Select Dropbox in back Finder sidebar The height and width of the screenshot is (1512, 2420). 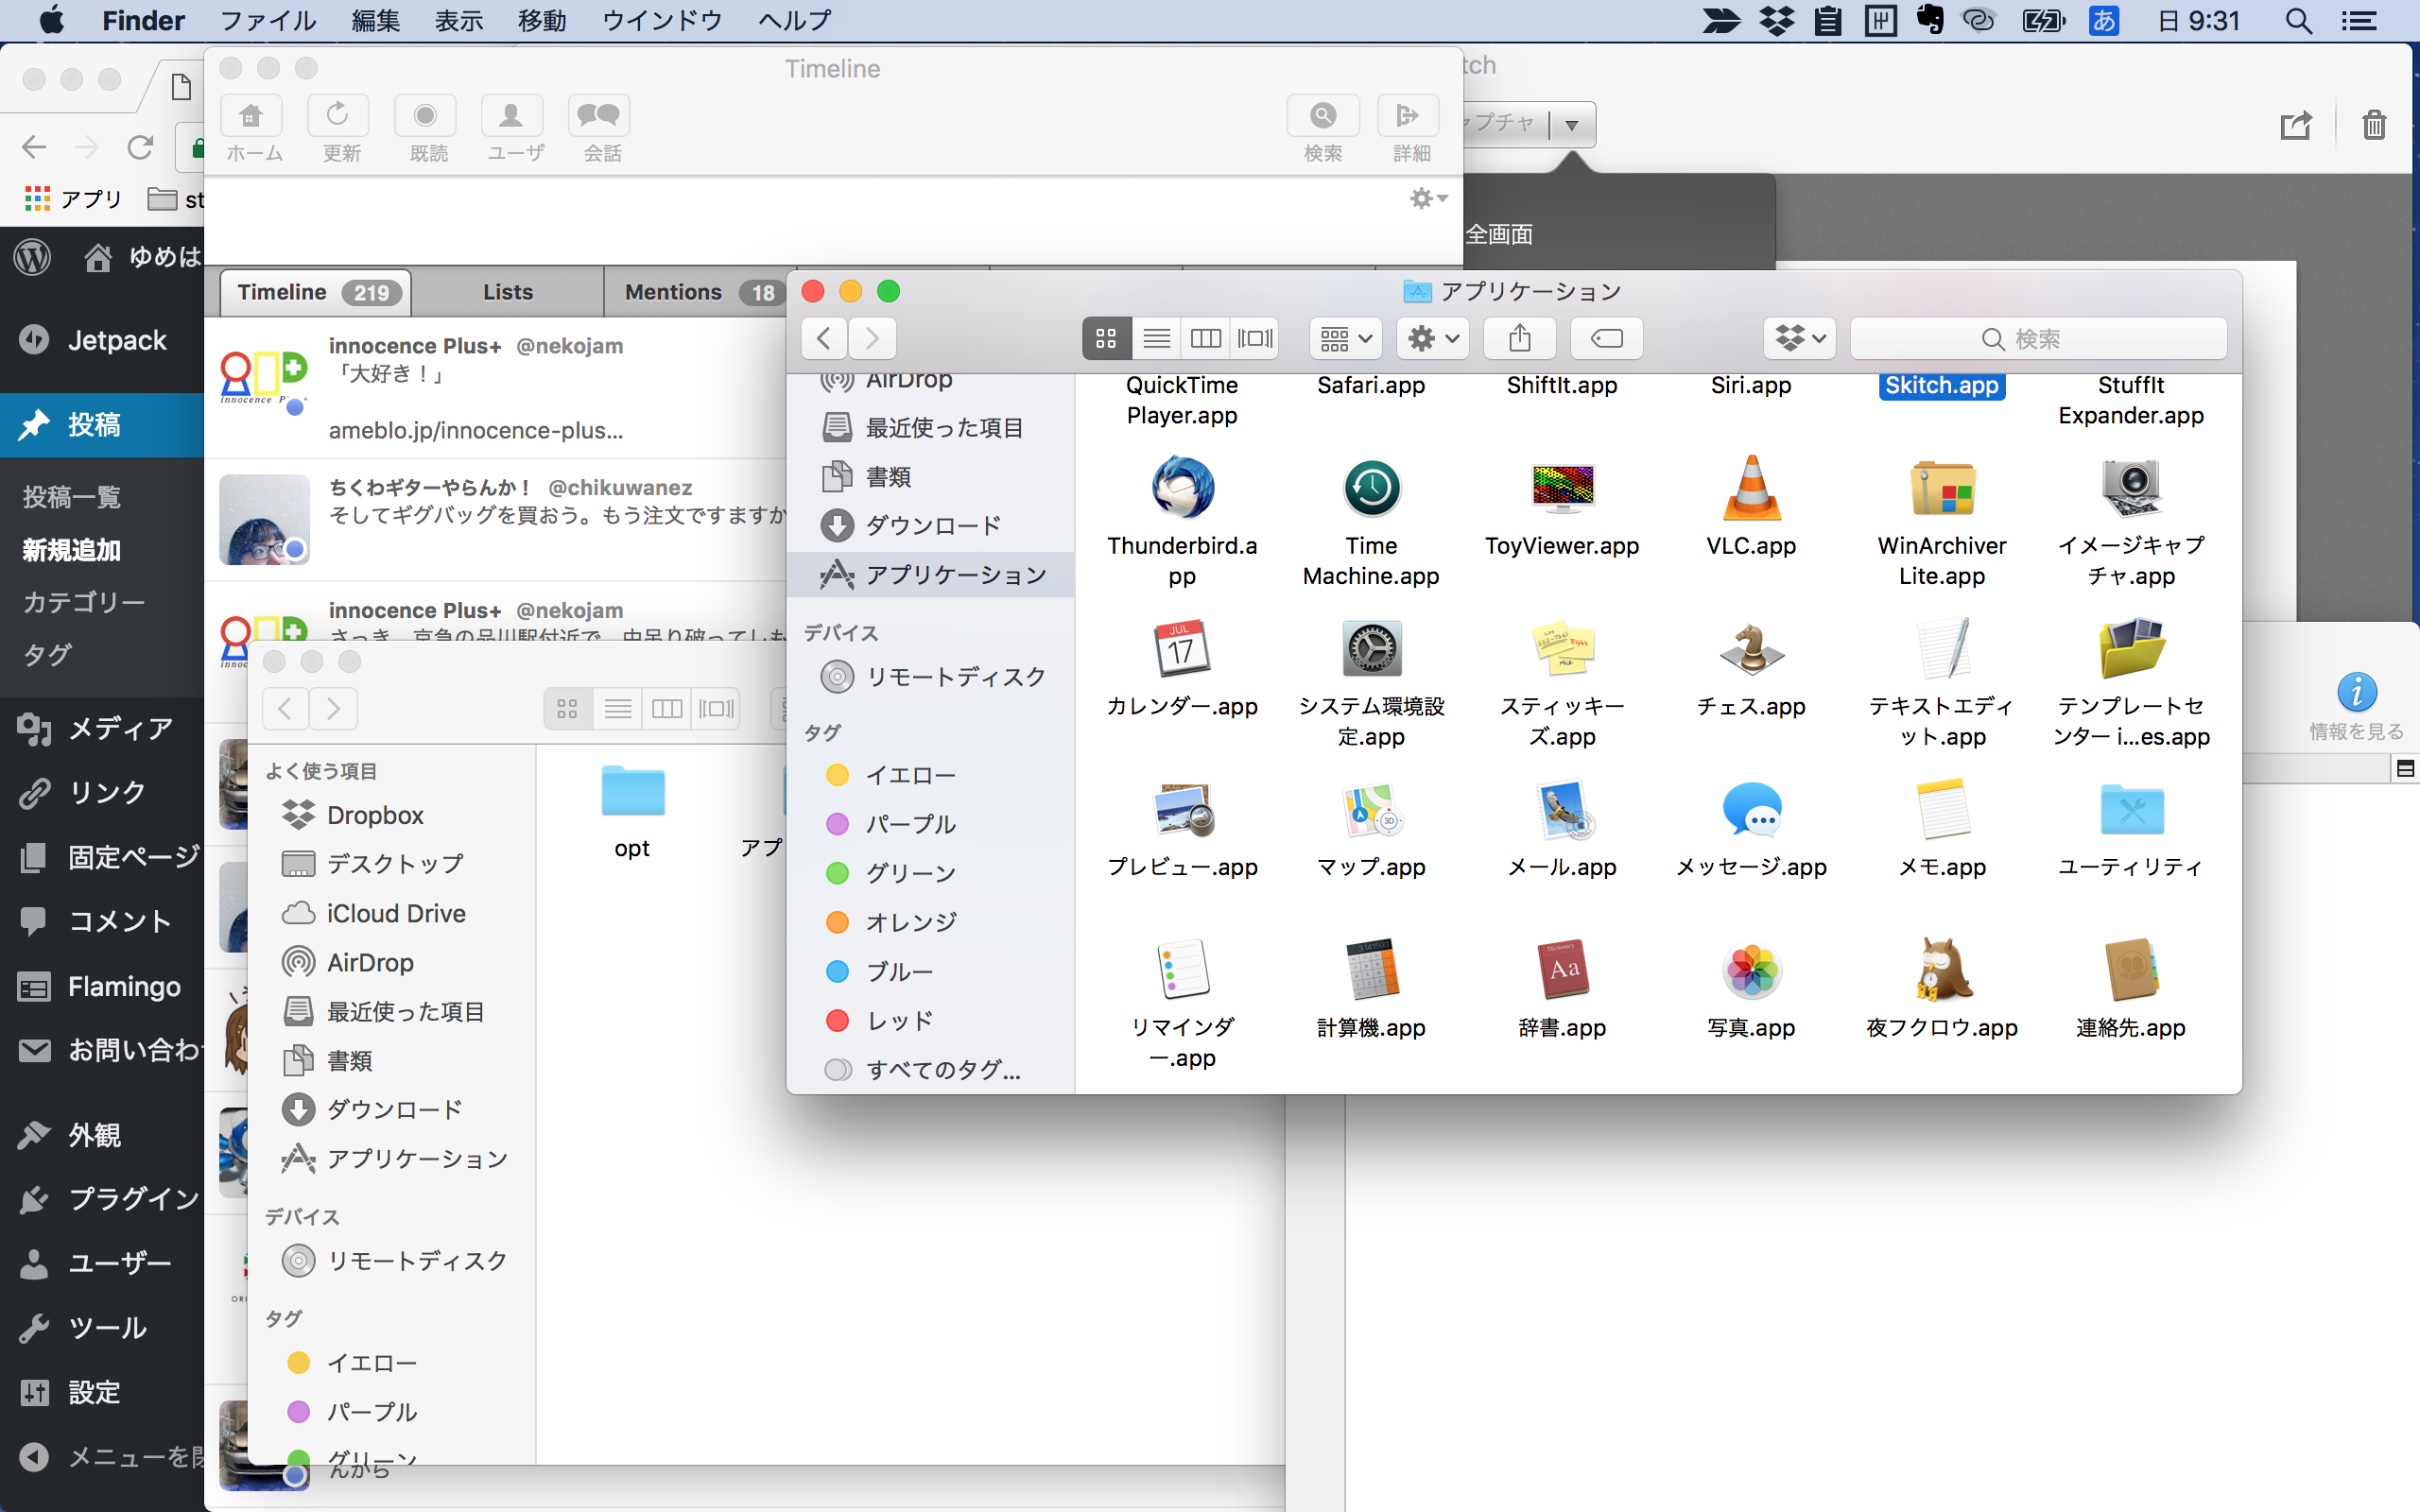(392, 815)
